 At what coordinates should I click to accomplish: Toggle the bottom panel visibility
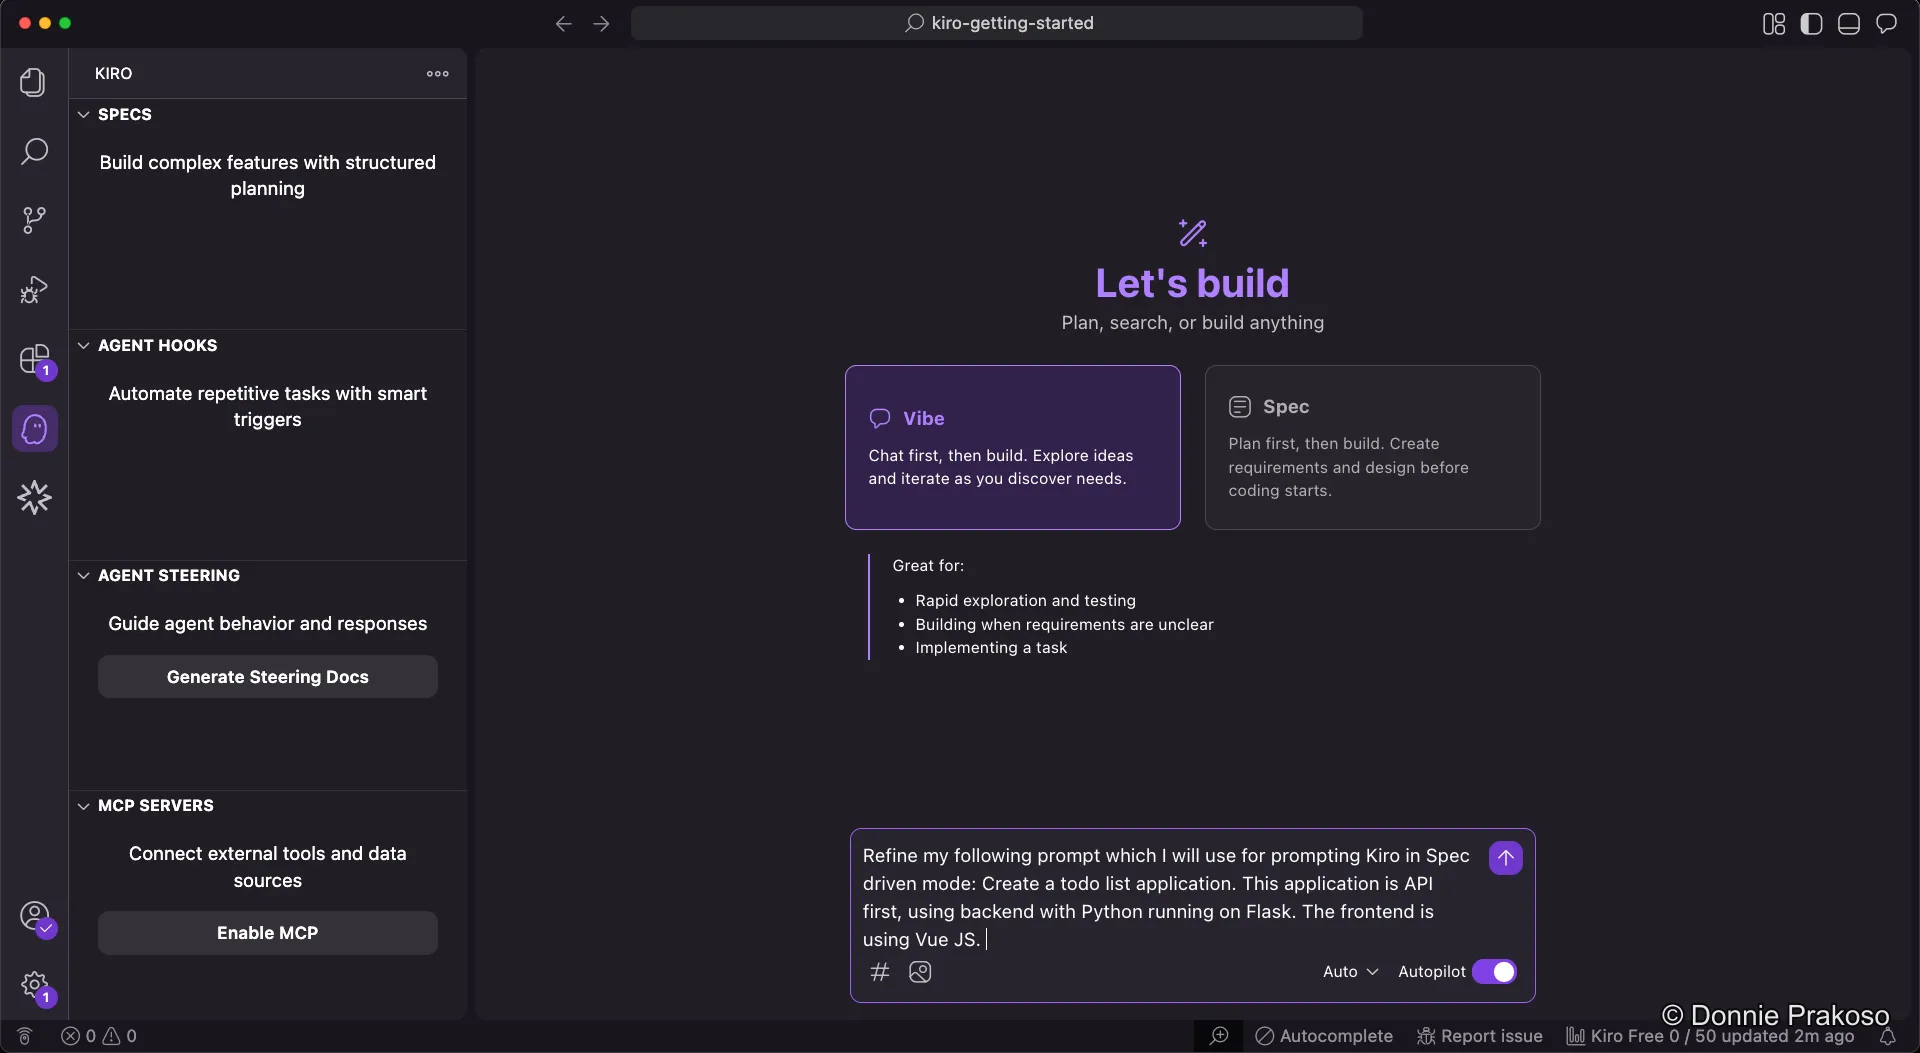pos(1848,23)
